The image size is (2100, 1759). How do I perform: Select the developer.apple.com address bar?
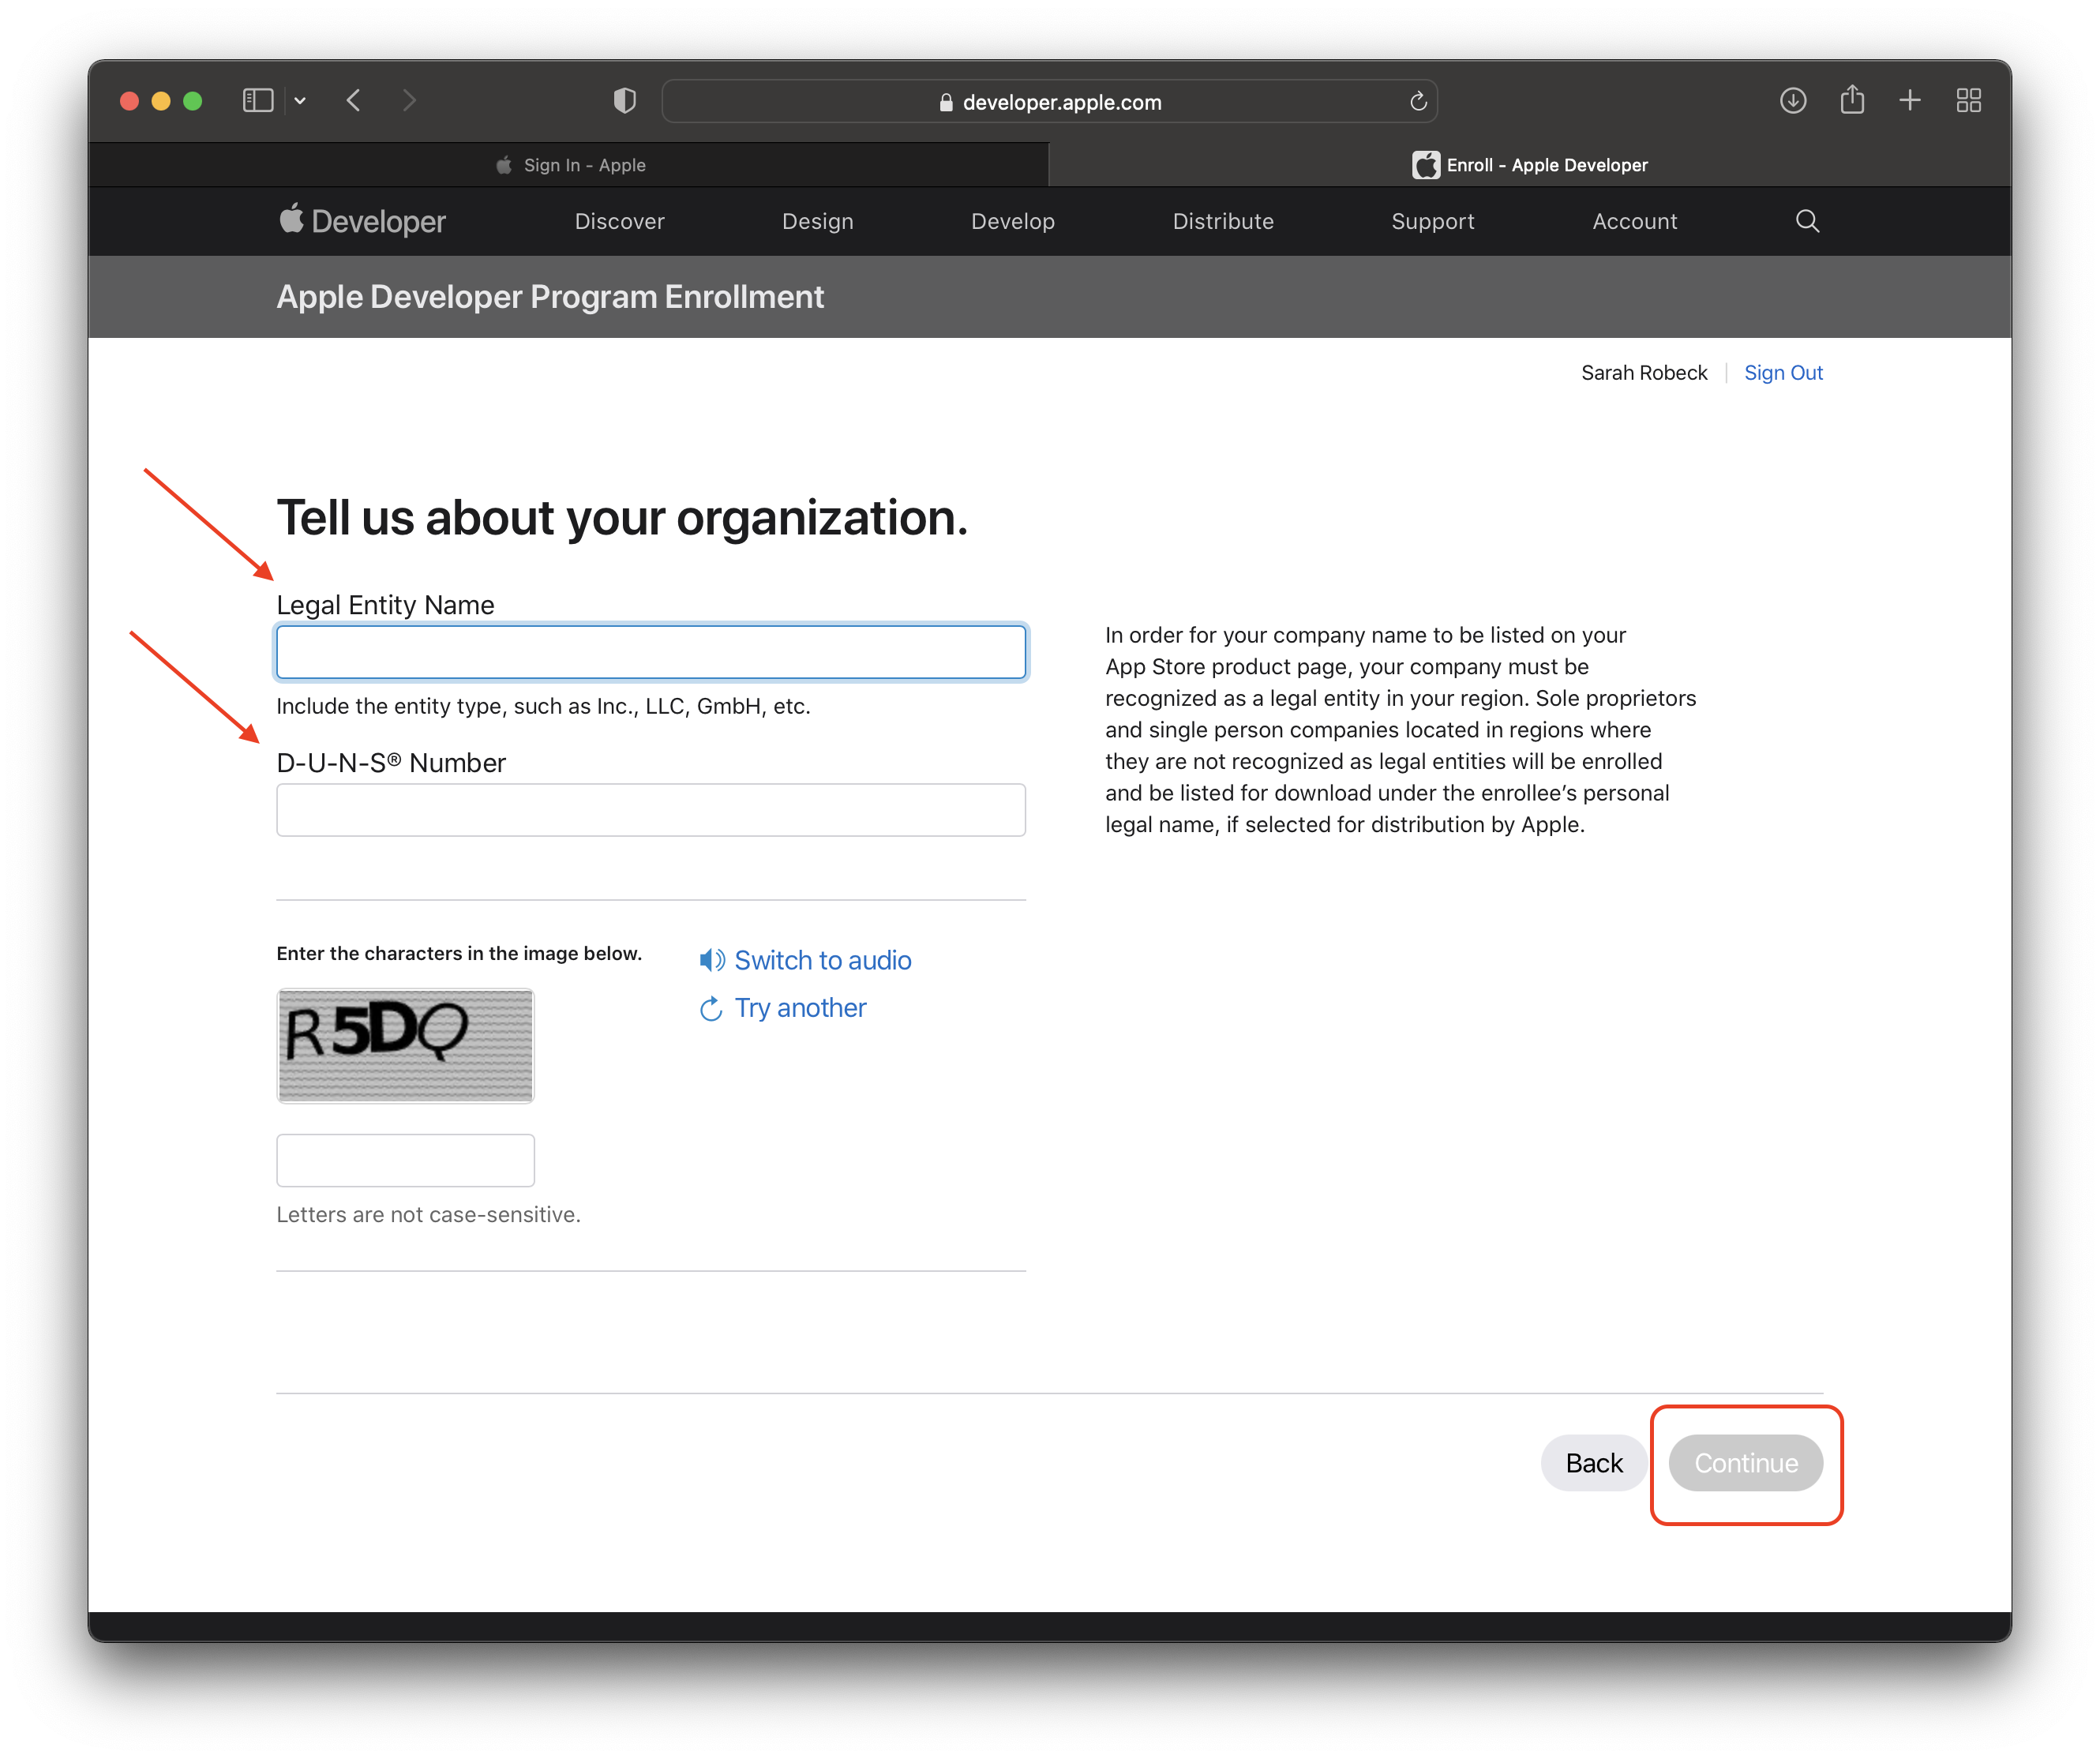click(1049, 102)
